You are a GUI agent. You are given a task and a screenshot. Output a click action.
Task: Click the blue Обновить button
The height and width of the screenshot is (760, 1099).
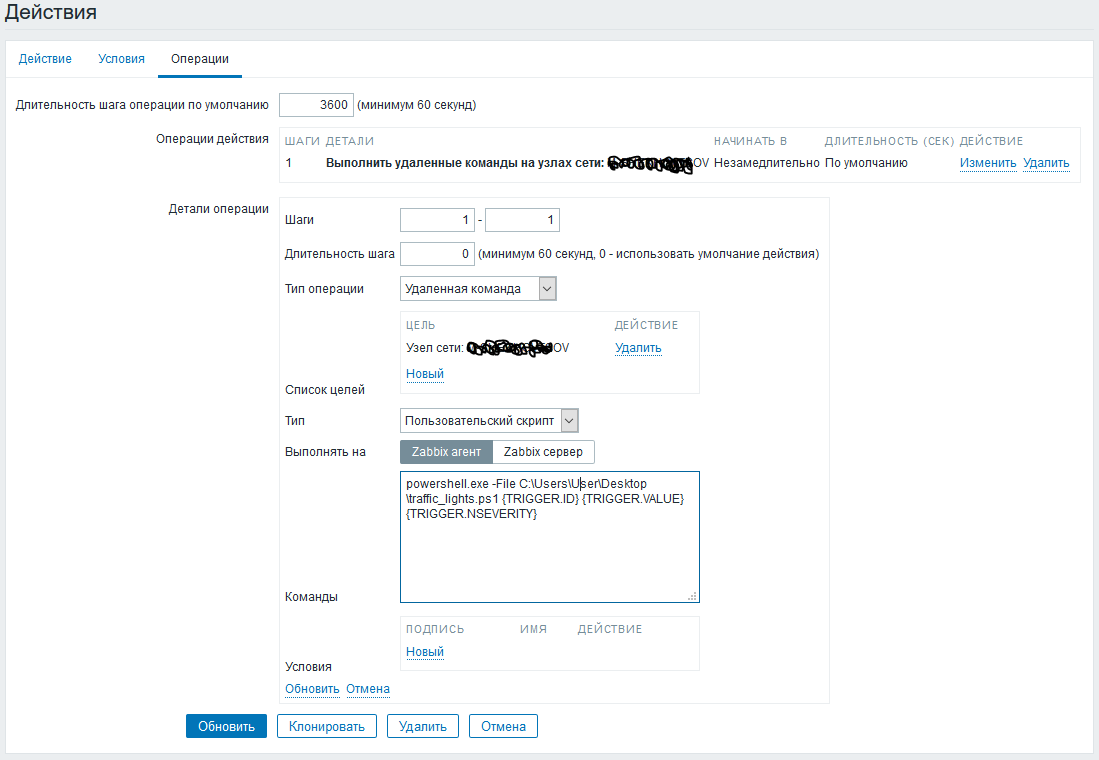click(x=226, y=726)
